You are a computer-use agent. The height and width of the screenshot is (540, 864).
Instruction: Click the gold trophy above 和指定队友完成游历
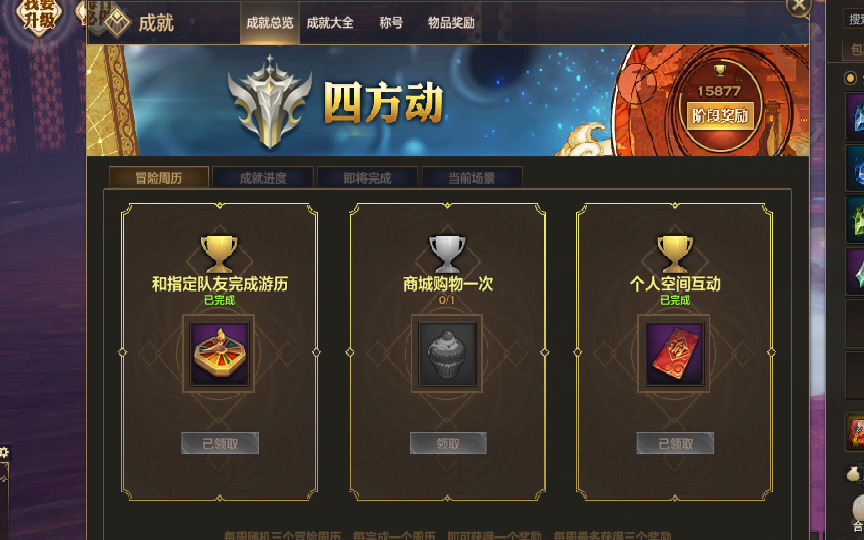(x=219, y=254)
